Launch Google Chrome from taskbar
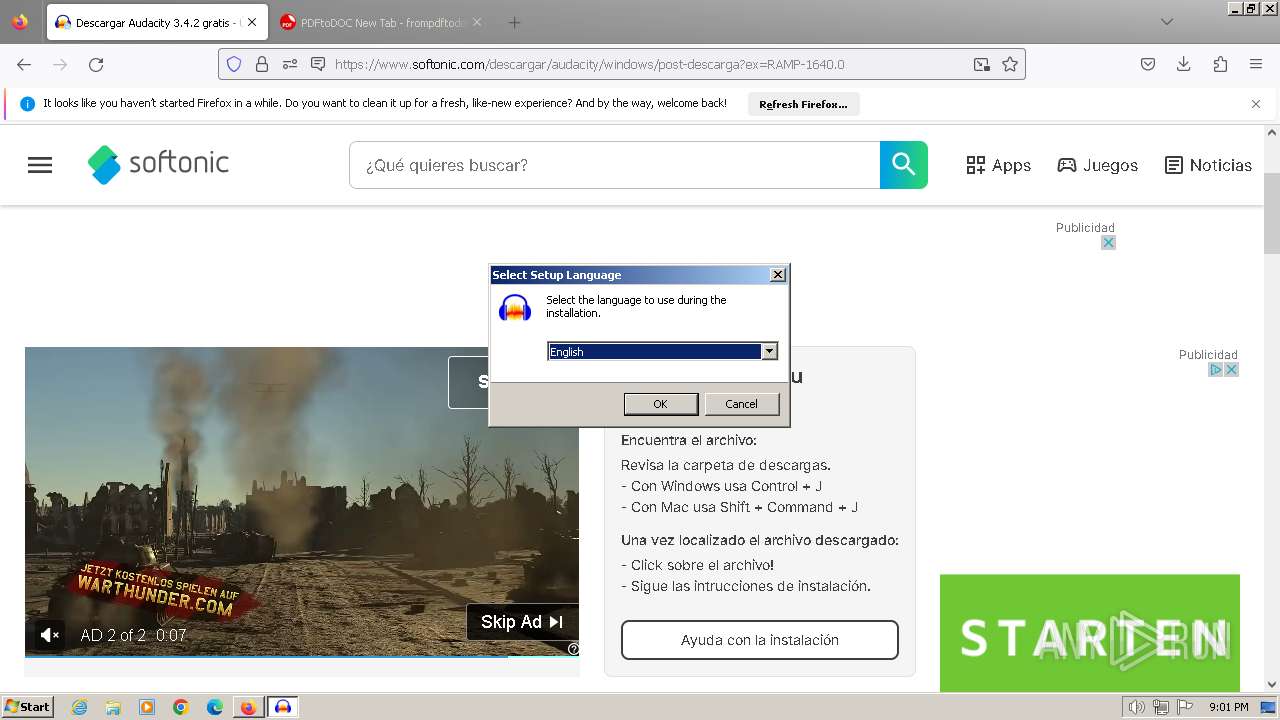The width and height of the screenshot is (1280, 720). 181,707
